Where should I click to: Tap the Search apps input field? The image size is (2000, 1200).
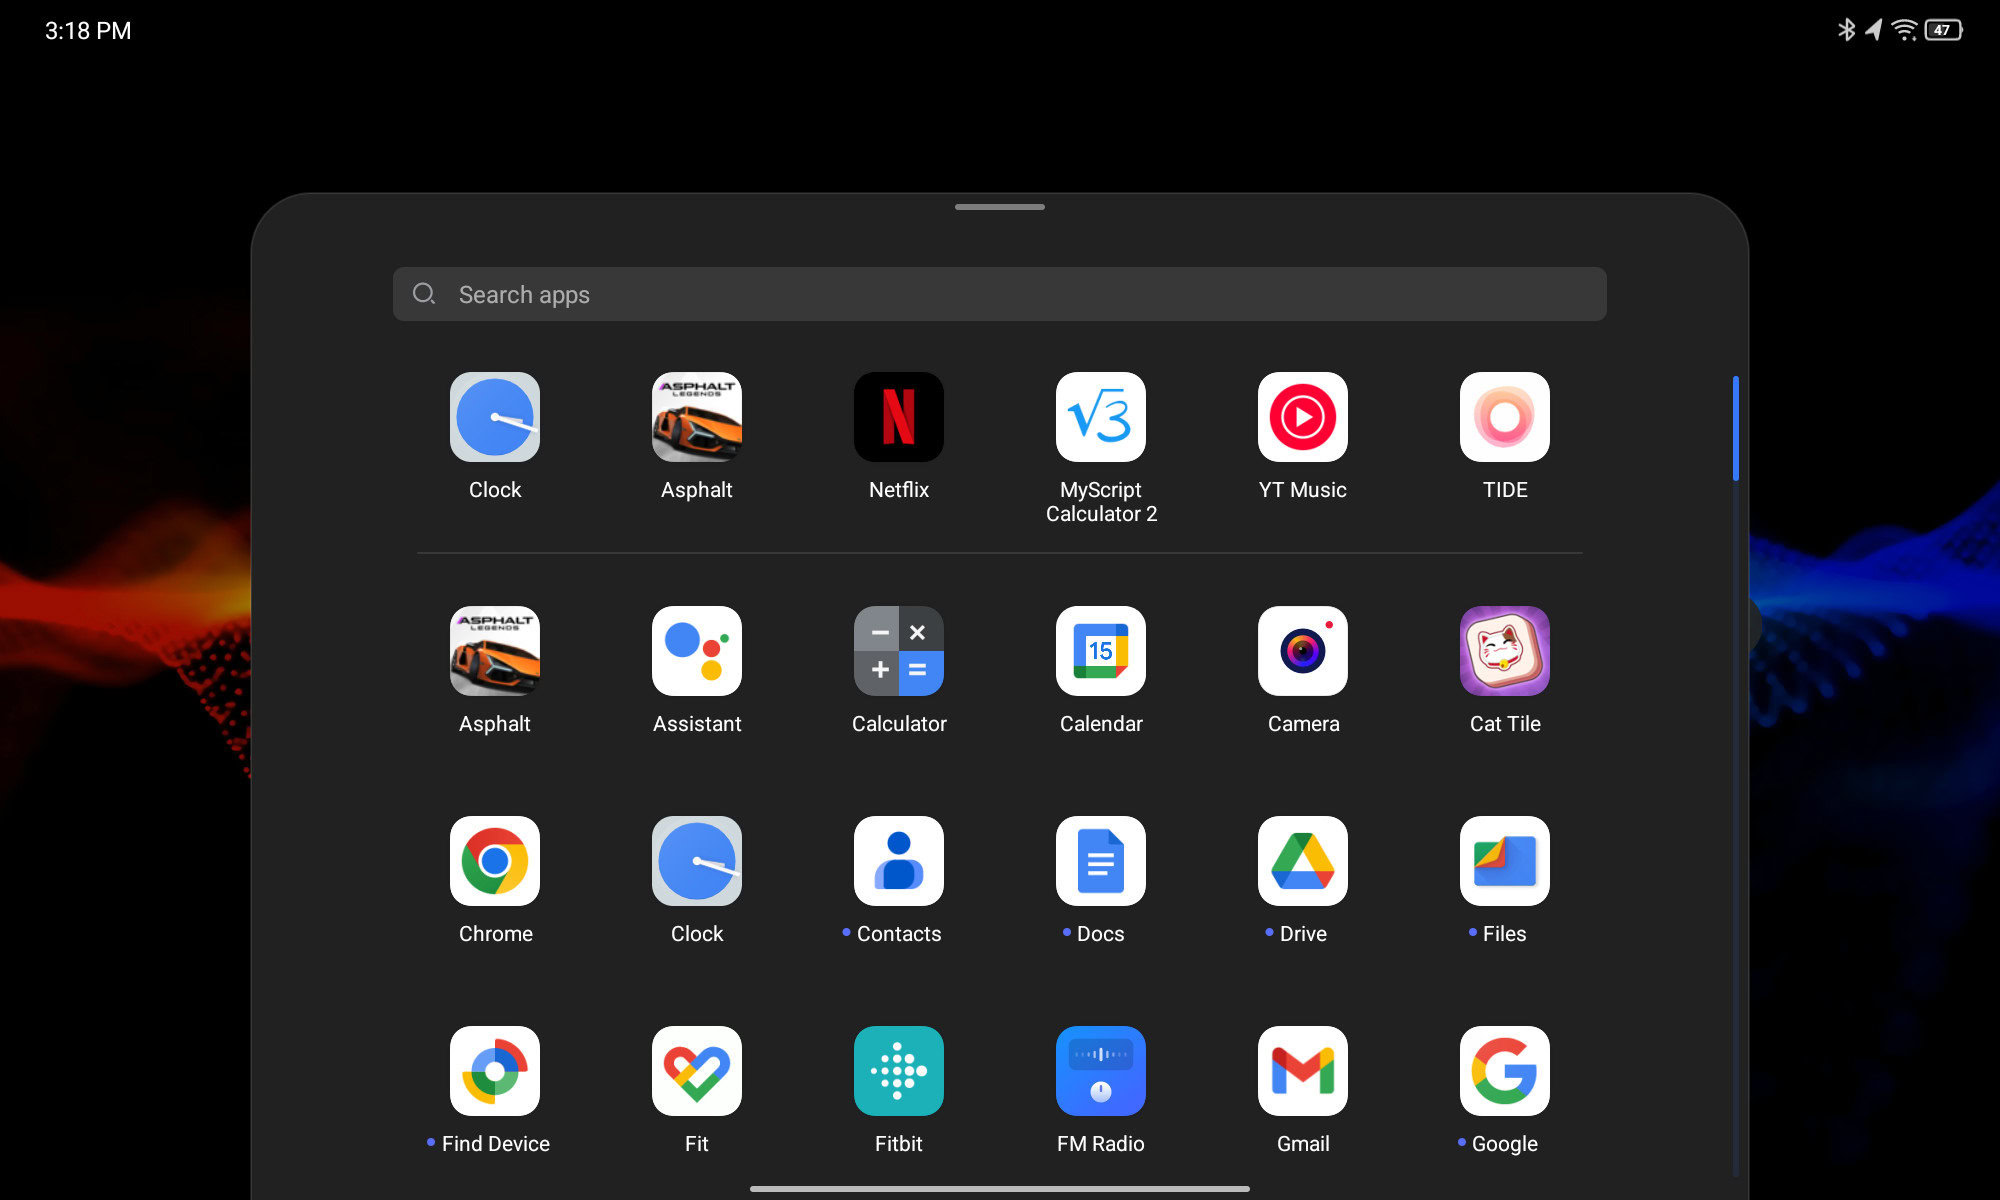[x=999, y=293]
